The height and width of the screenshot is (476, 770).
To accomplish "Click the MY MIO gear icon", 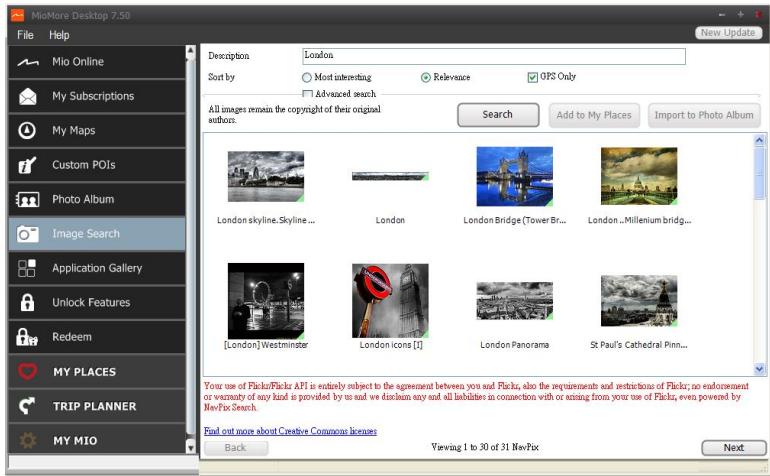I will click(x=28, y=440).
